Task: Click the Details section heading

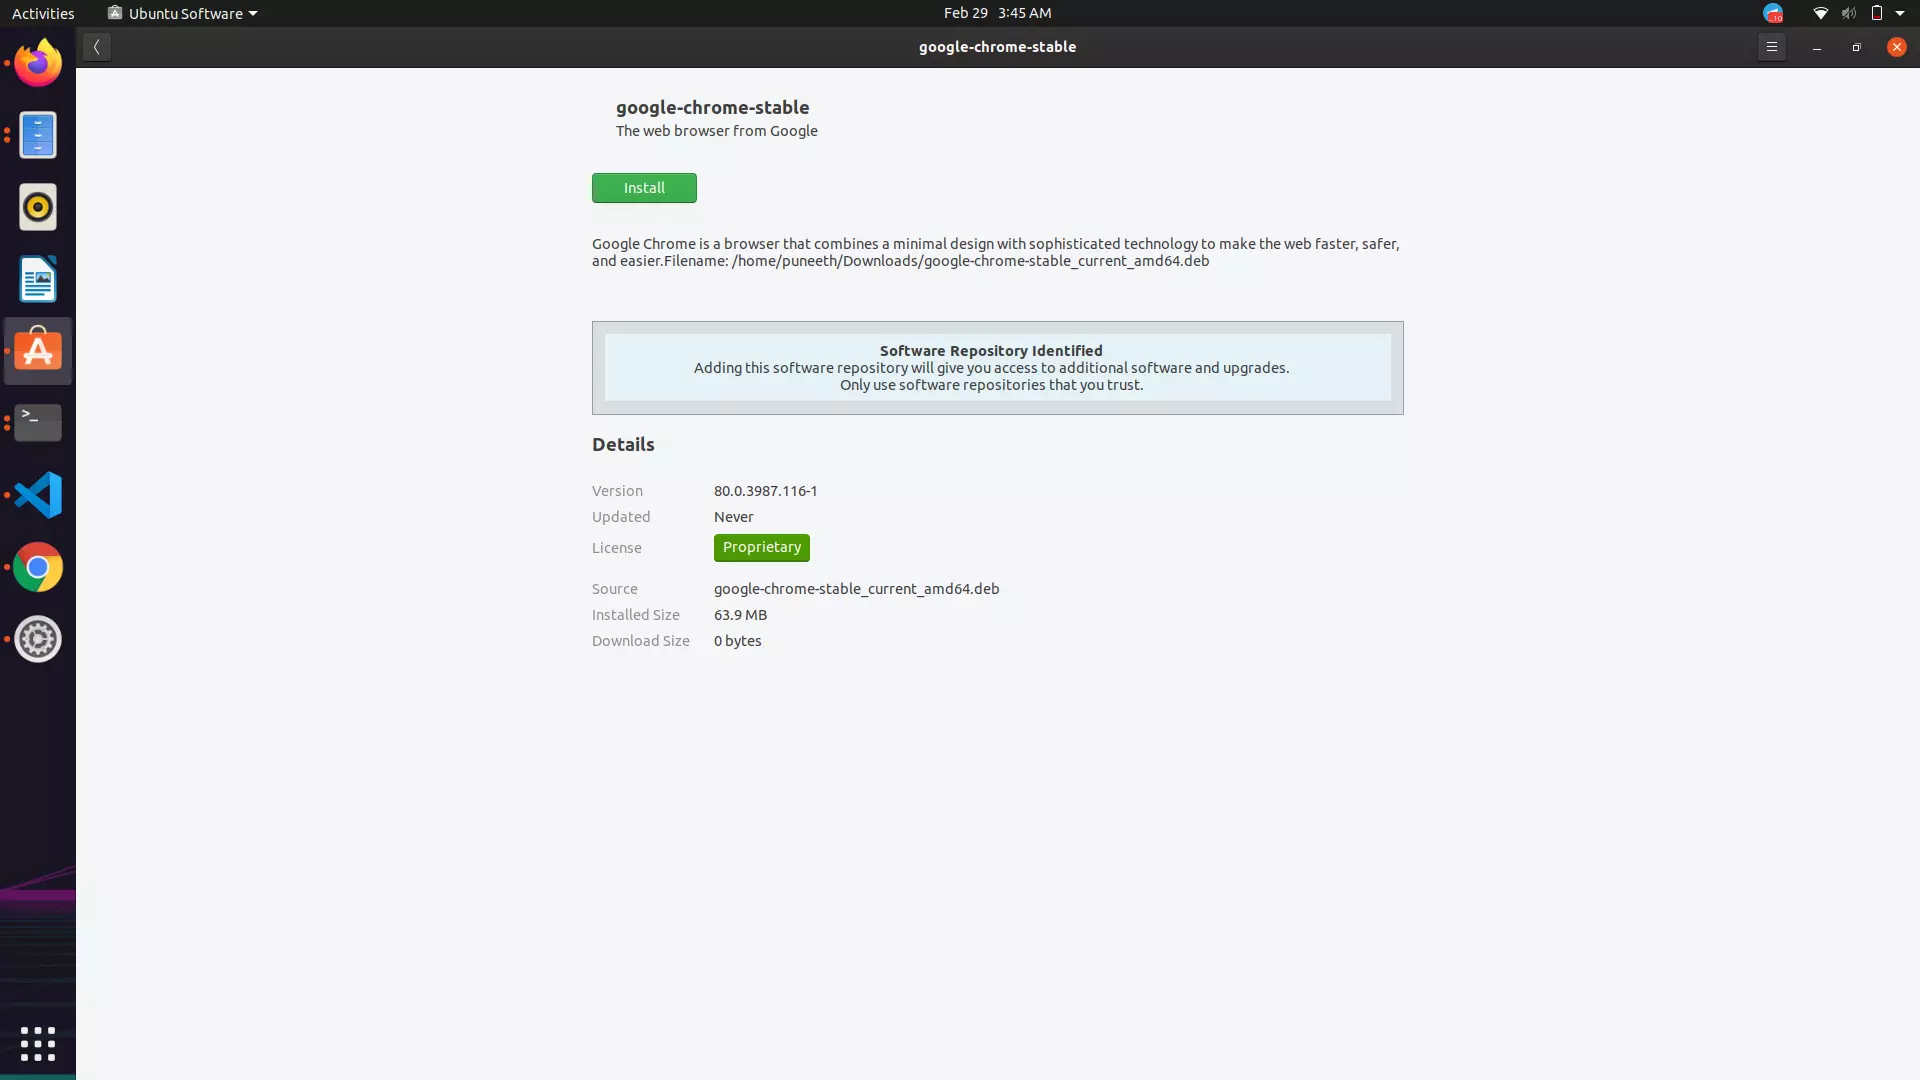Action: coord(623,445)
